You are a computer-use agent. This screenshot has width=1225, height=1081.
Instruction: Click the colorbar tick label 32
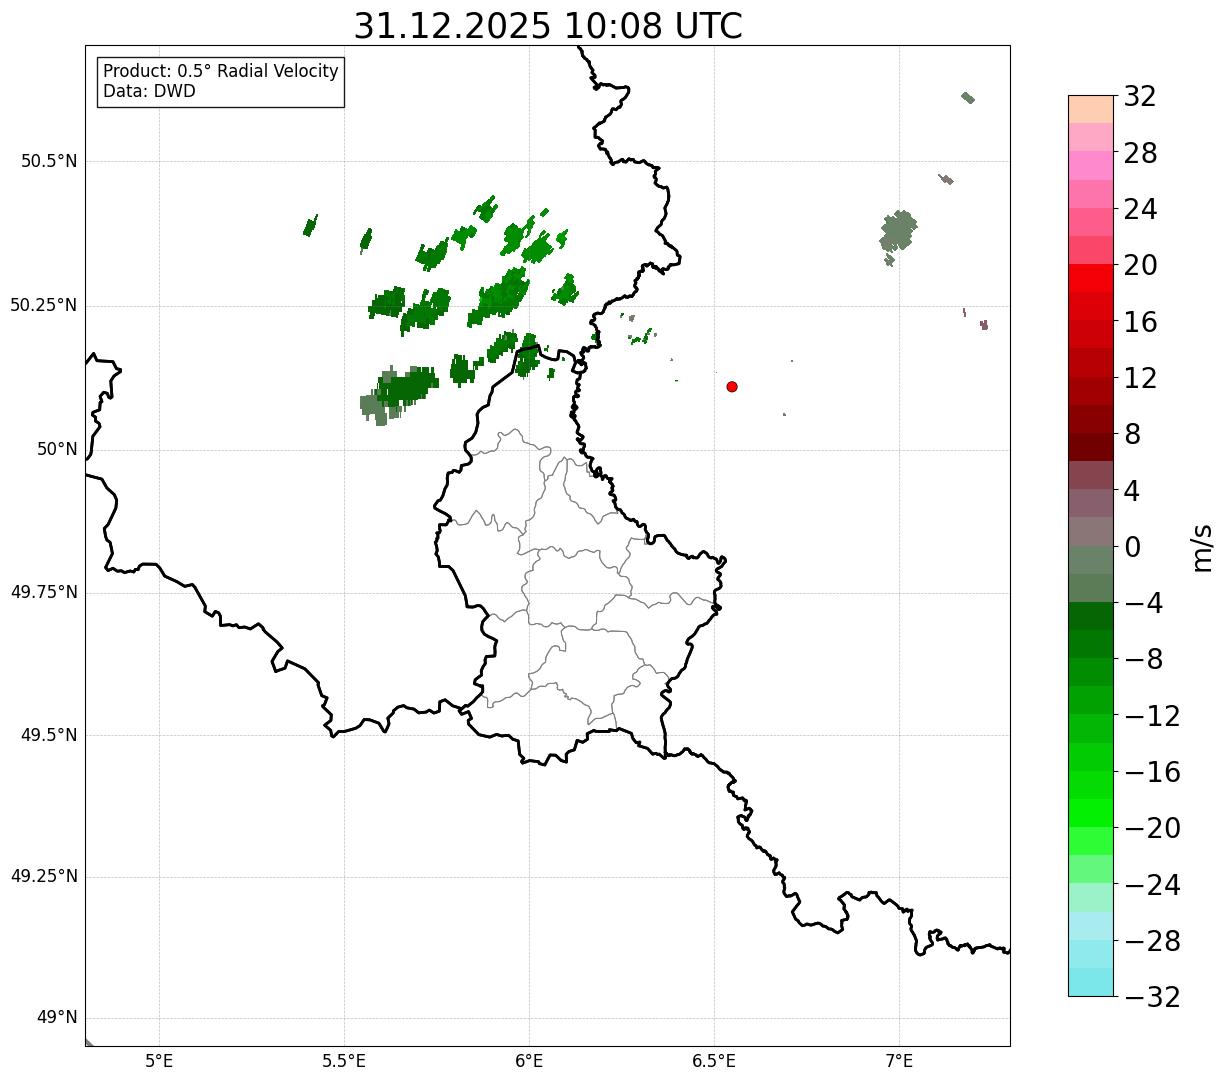tap(1140, 97)
